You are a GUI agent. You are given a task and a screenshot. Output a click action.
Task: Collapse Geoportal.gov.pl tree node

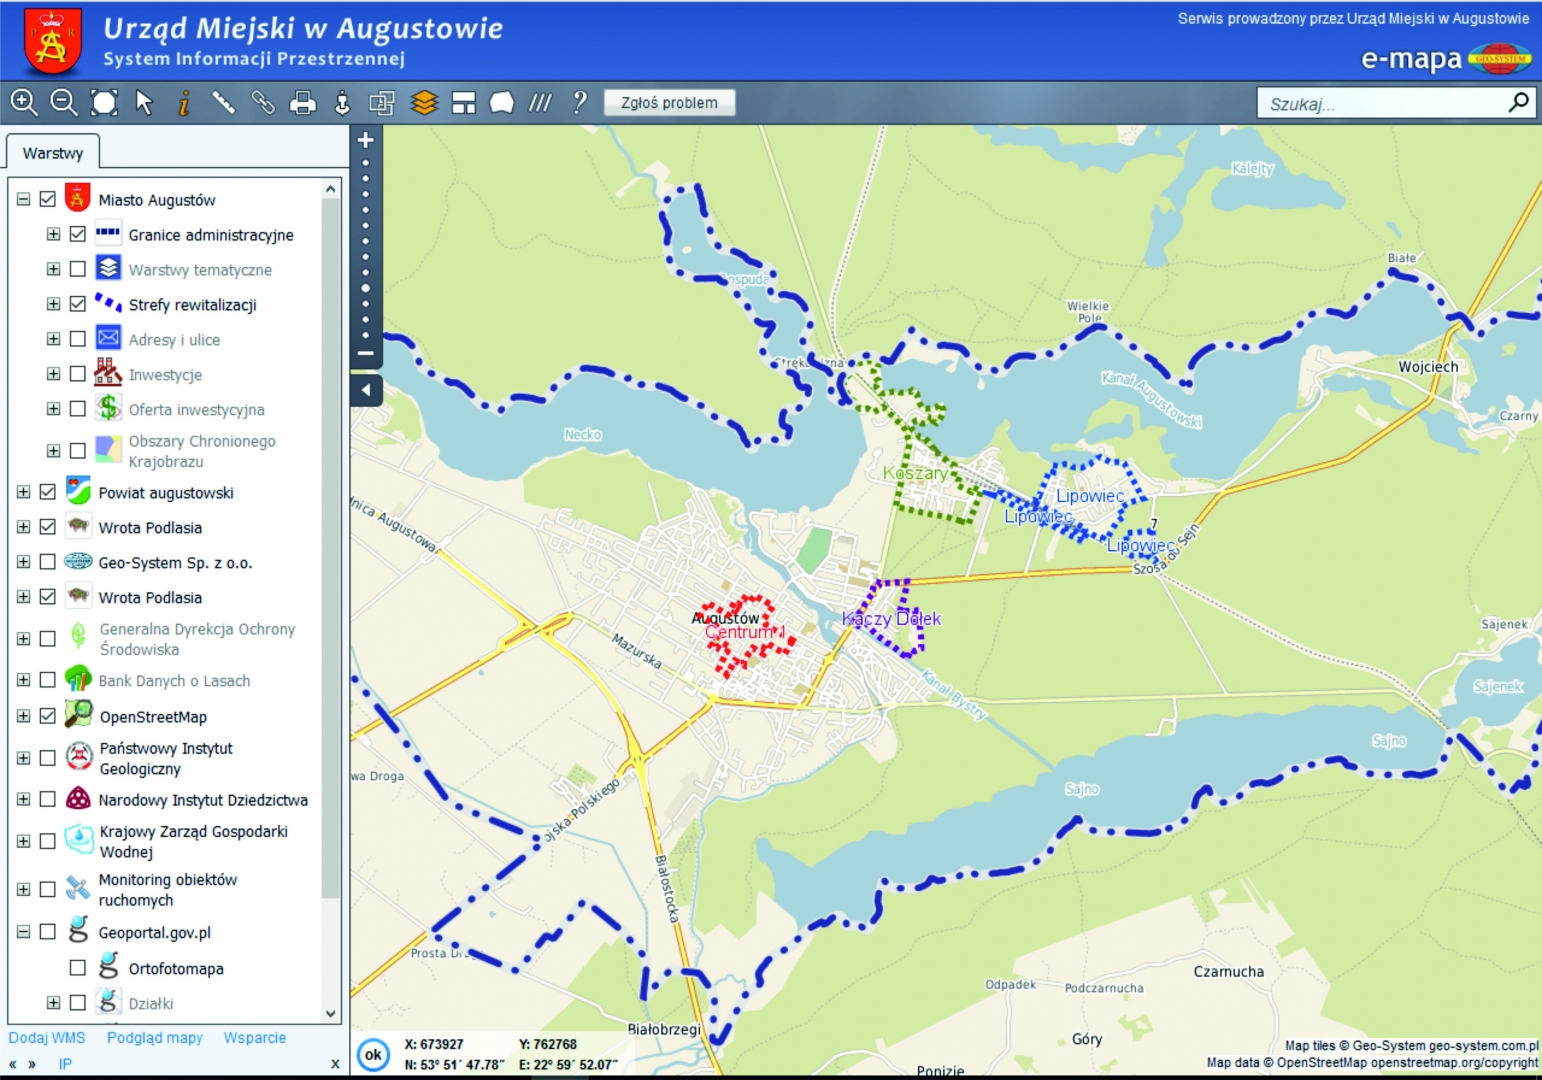[23, 932]
